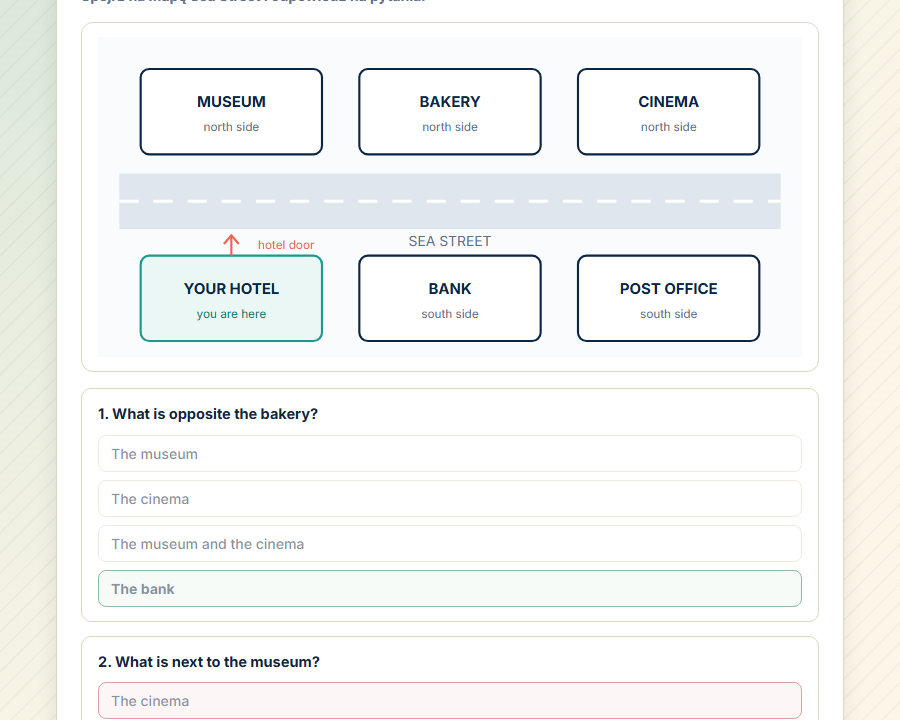Select the Museum building on the map
The height and width of the screenshot is (720, 900).
[x=231, y=112]
